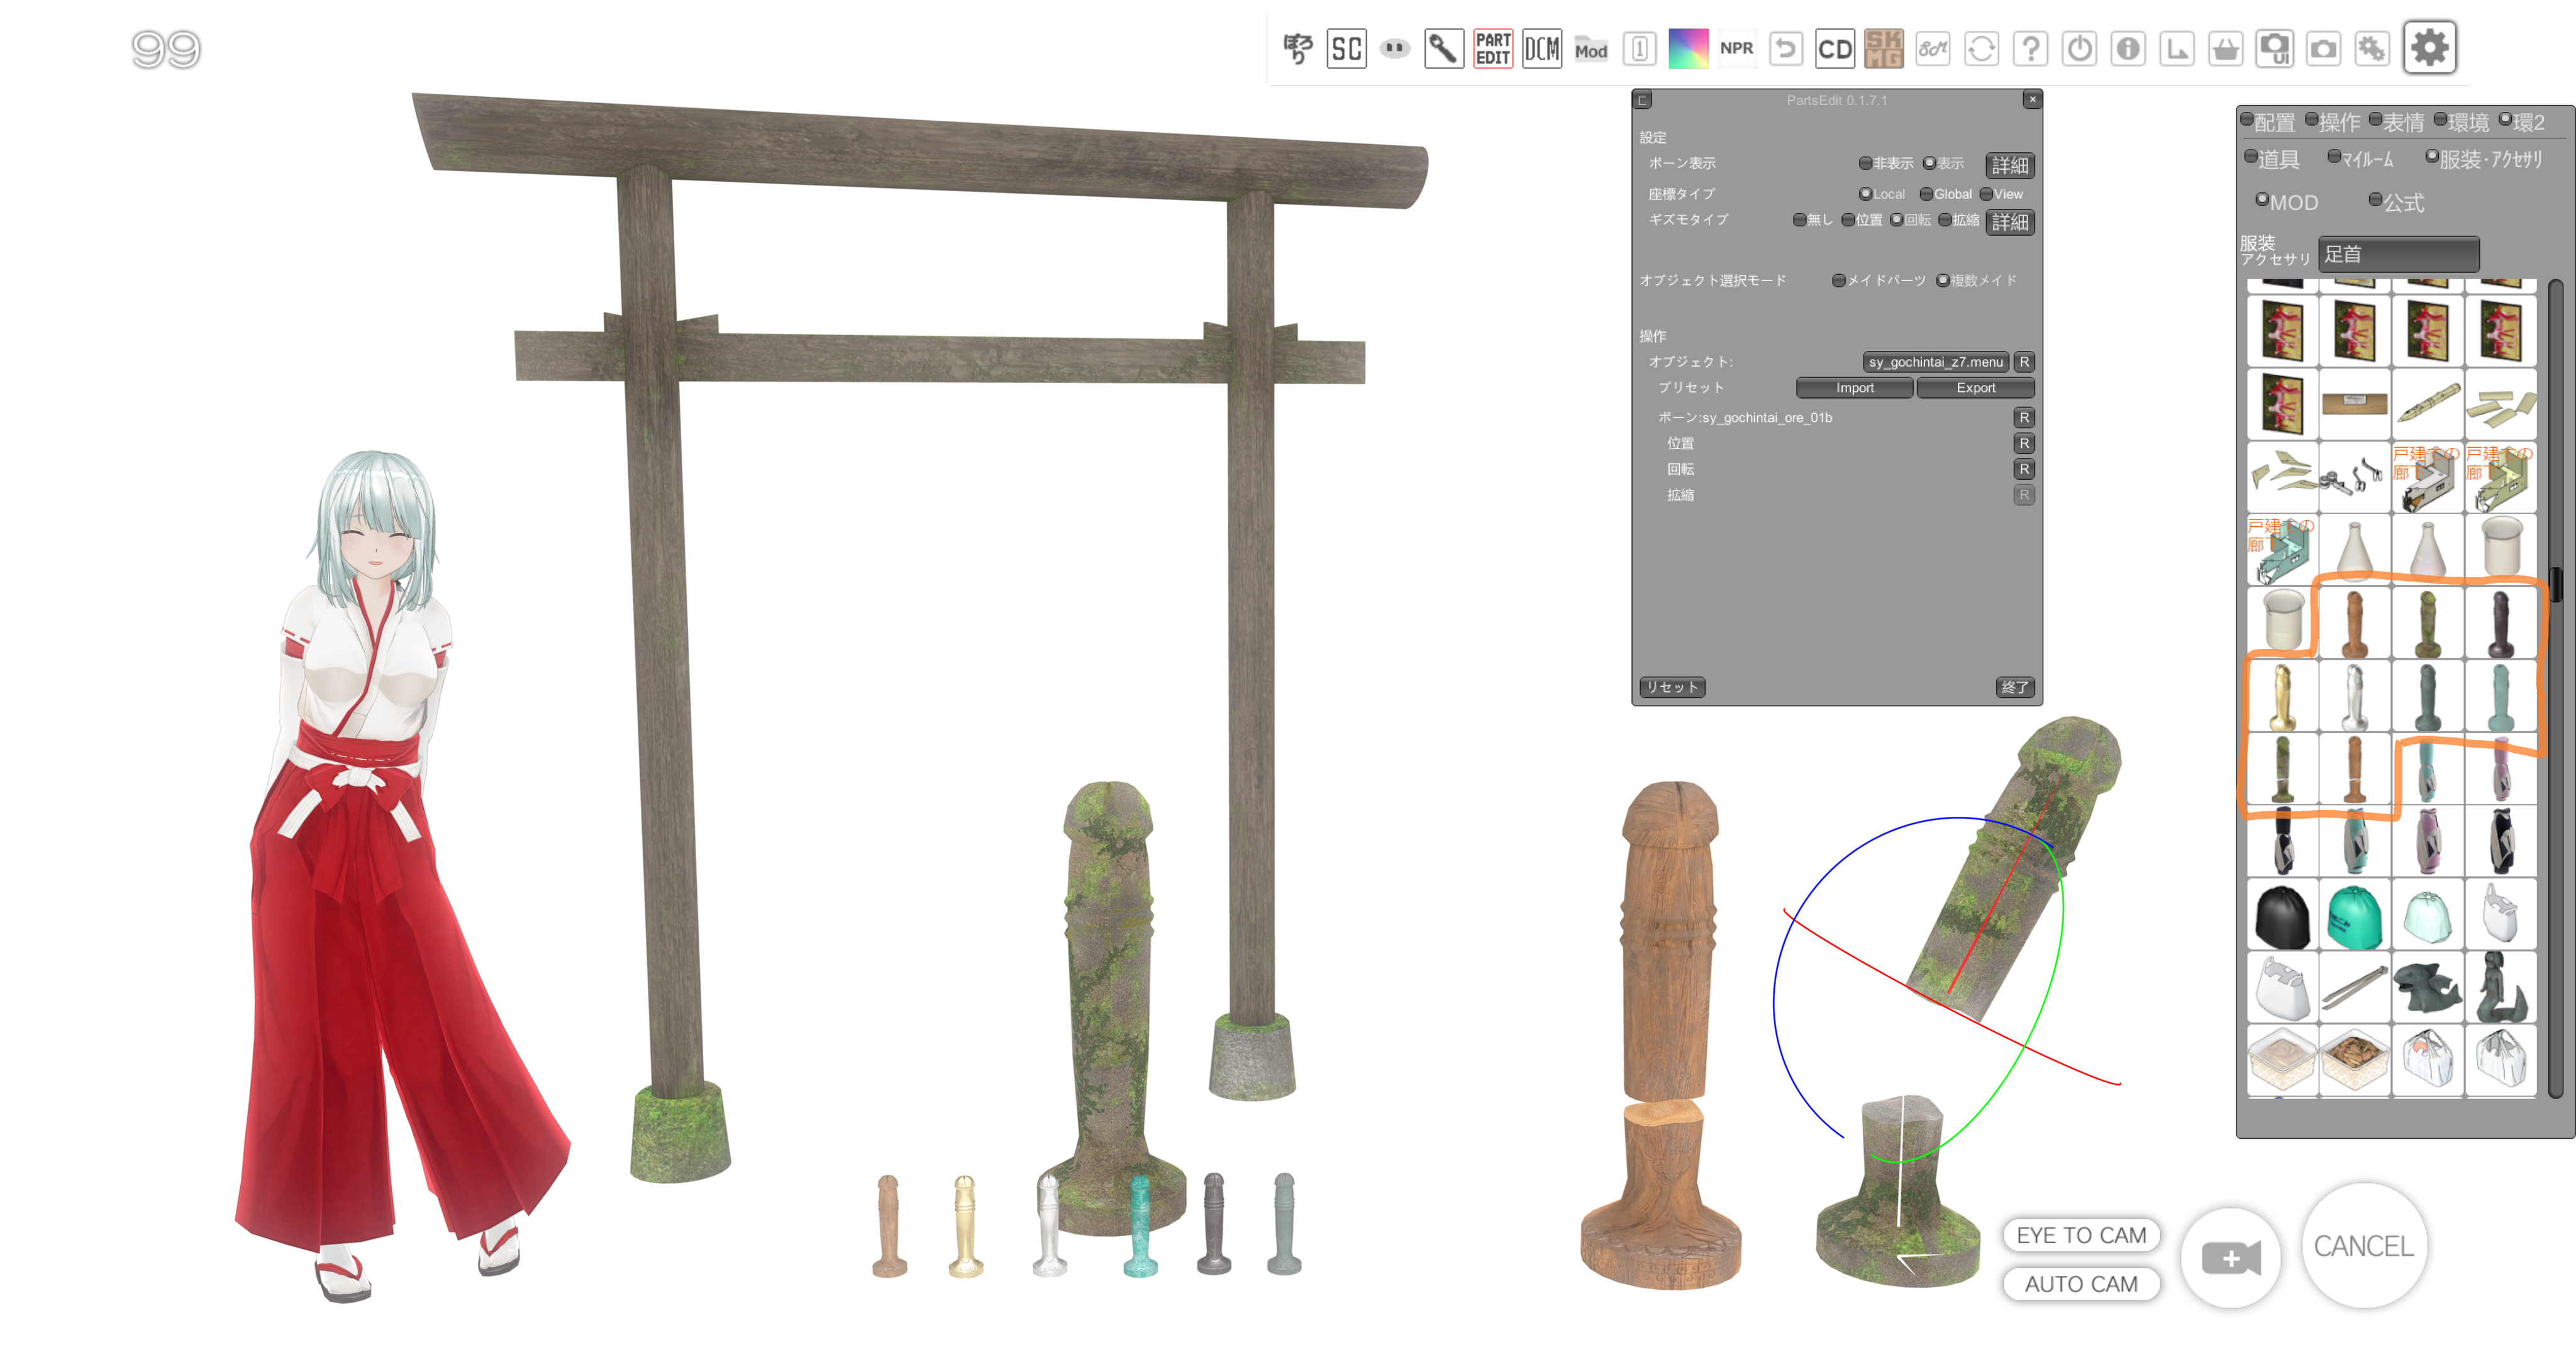Image resolution: width=2576 pixels, height=1352 pixels.
Task: Open the large gear settings icon
Action: [2429, 47]
